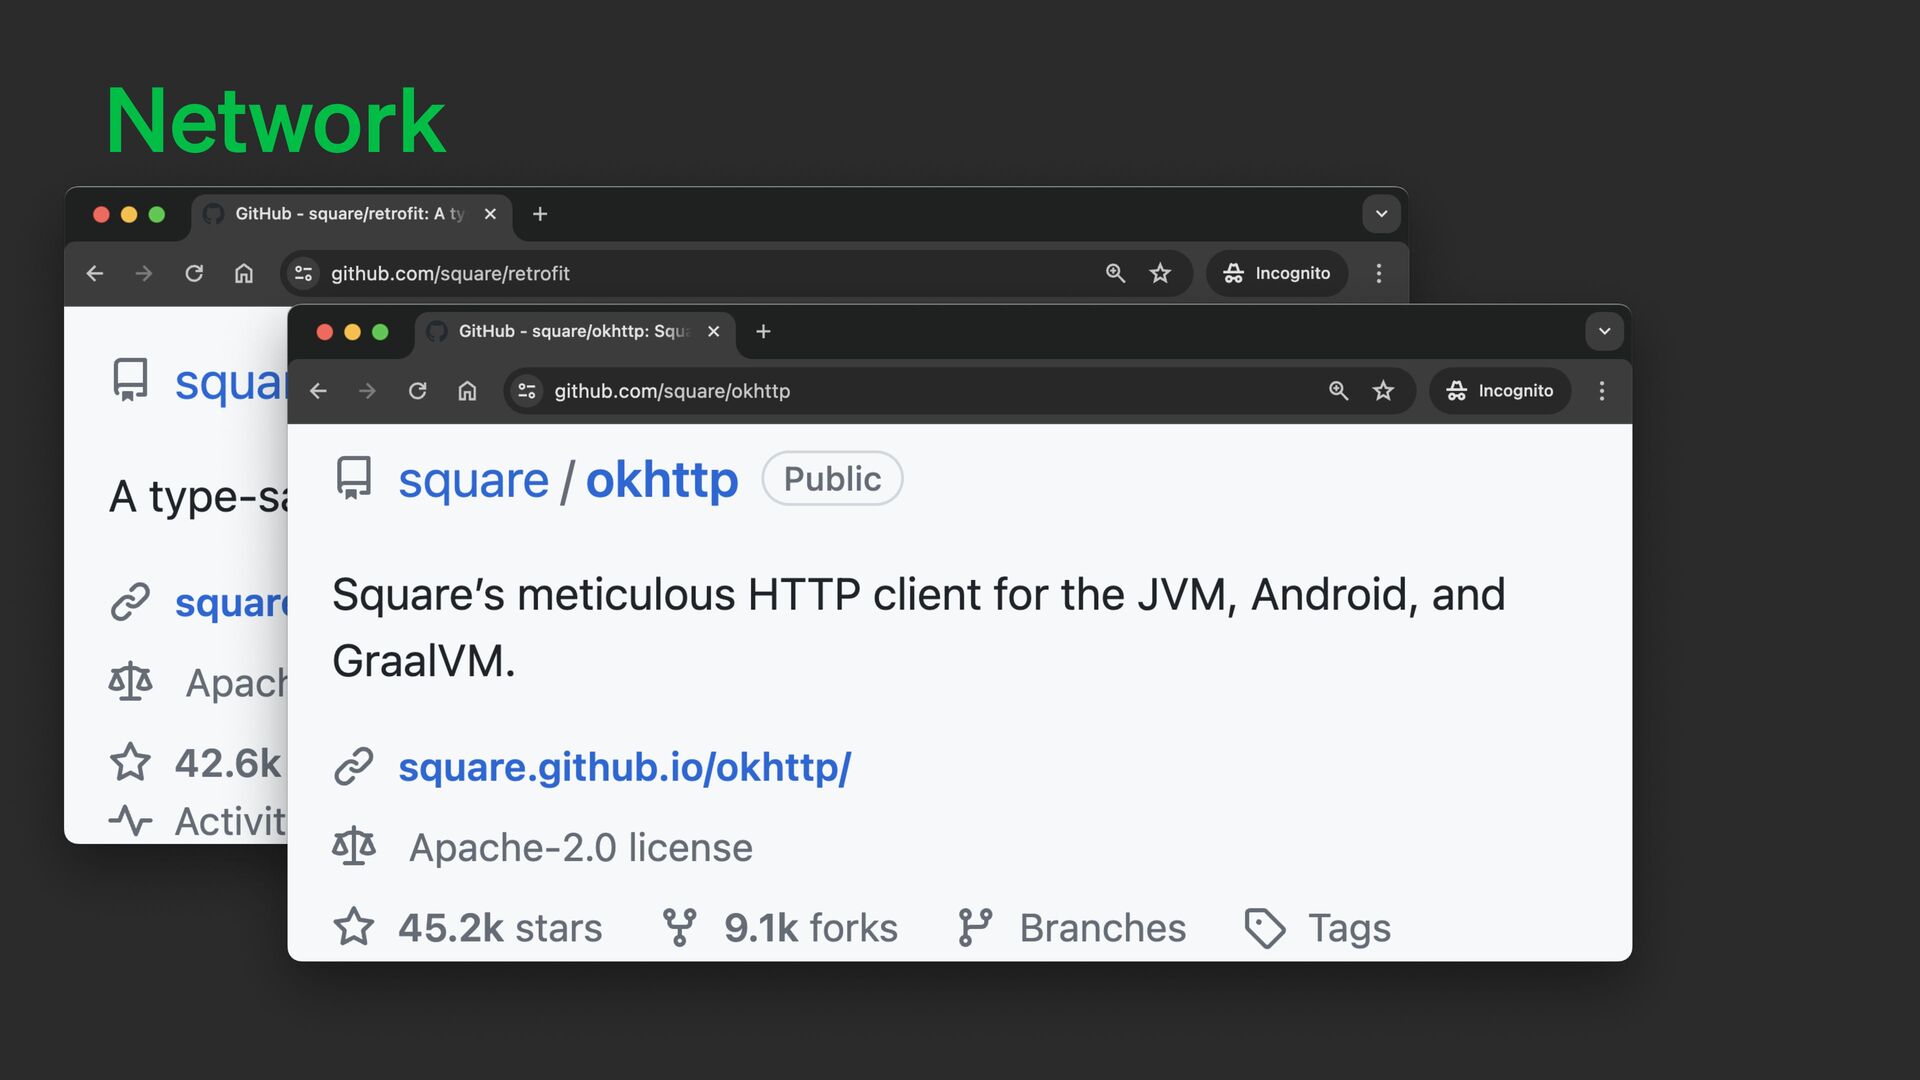Open the three-dot Chrome menu in the okhttp window
Screen dimensions: 1920x1080
tap(1602, 391)
